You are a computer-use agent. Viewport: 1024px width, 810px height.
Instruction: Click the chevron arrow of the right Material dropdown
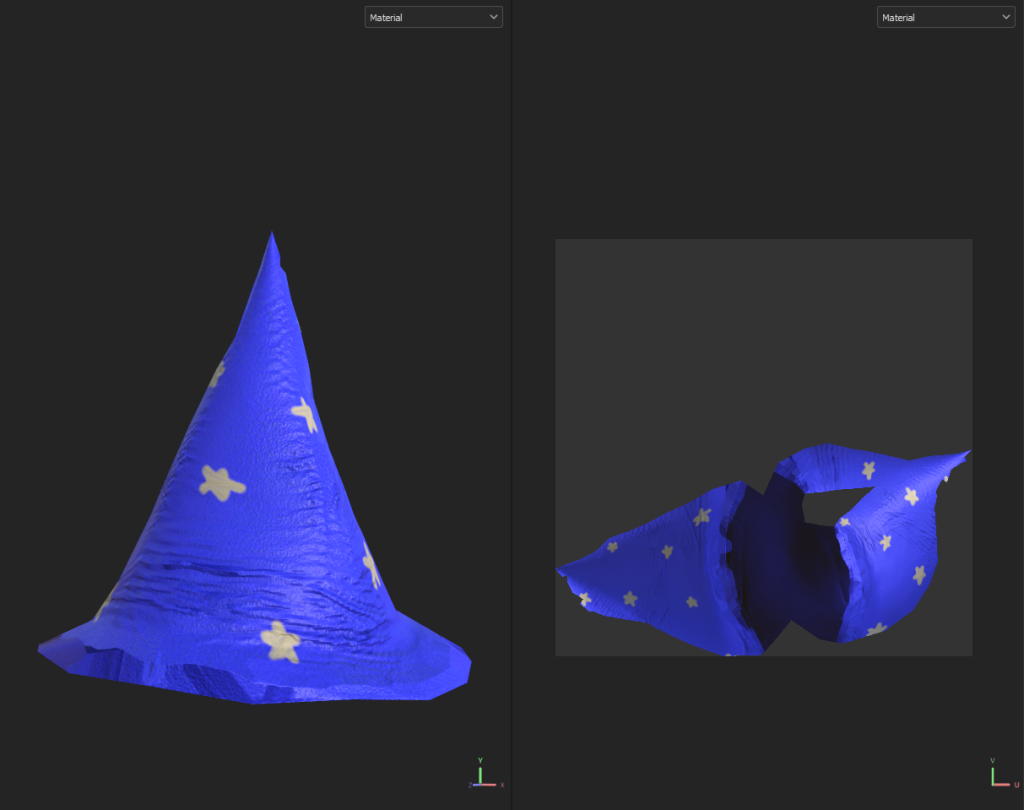(1004, 17)
